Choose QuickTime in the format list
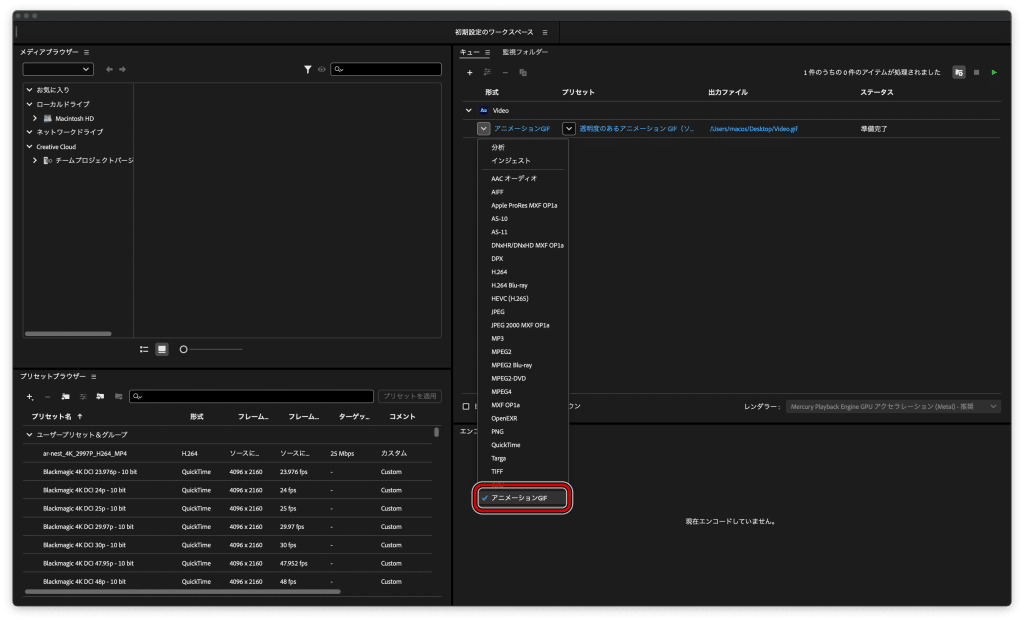The image size is (1024, 621). (x=506, y=445)
